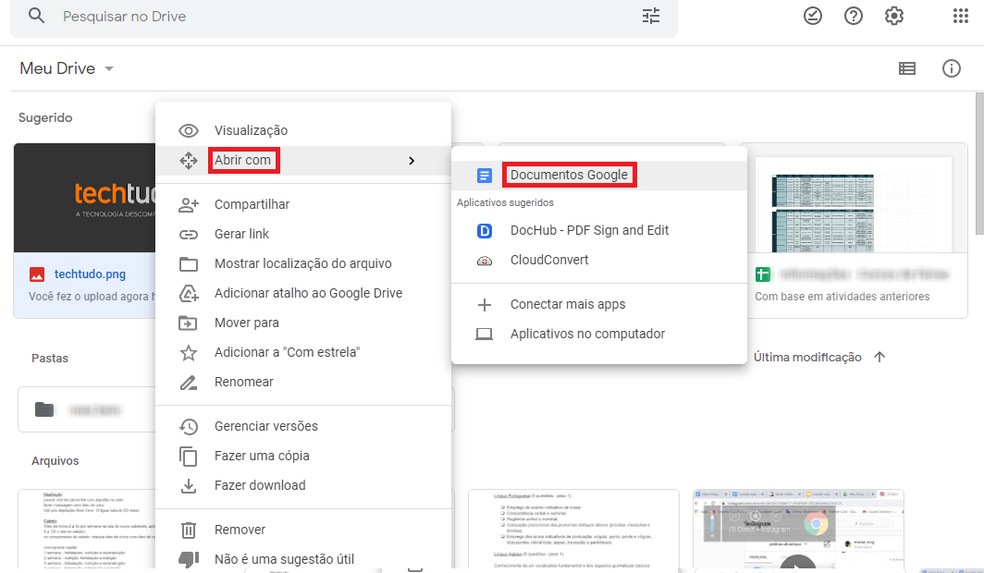Screen dimensions: 984x573
Task: Click the thumbs-down icon for Não é uma sugestão
Action: tap(188, 559)
